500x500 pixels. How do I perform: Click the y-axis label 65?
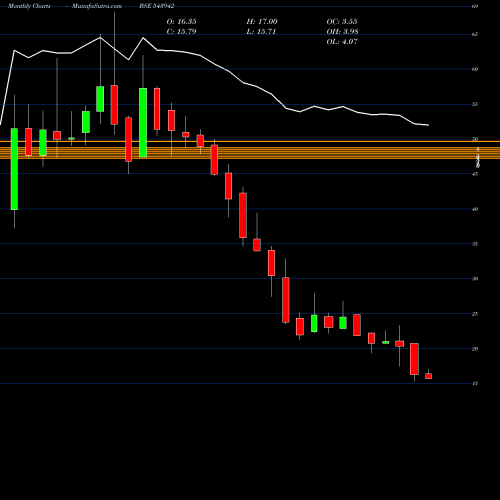pyautogui.click(x=475, y=34)
